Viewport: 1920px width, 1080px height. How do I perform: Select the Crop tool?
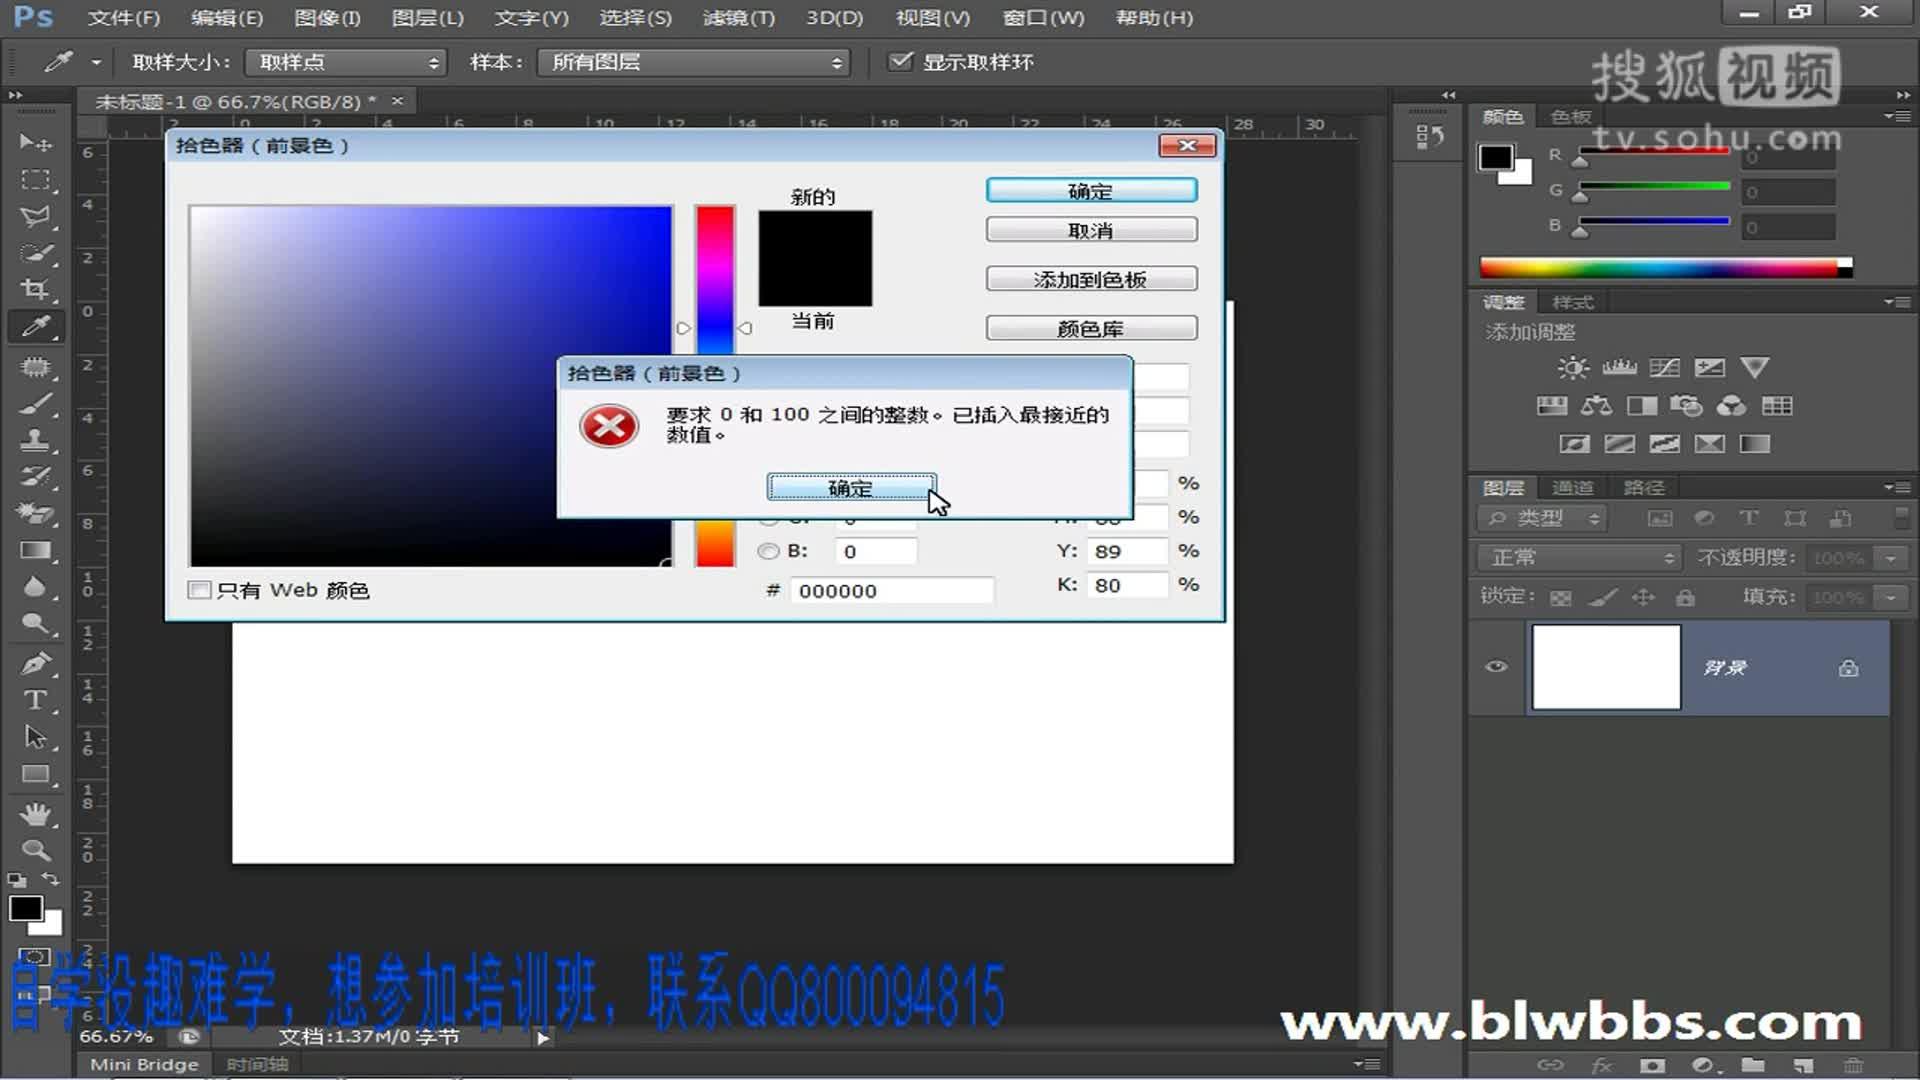(x=35, y=290)
